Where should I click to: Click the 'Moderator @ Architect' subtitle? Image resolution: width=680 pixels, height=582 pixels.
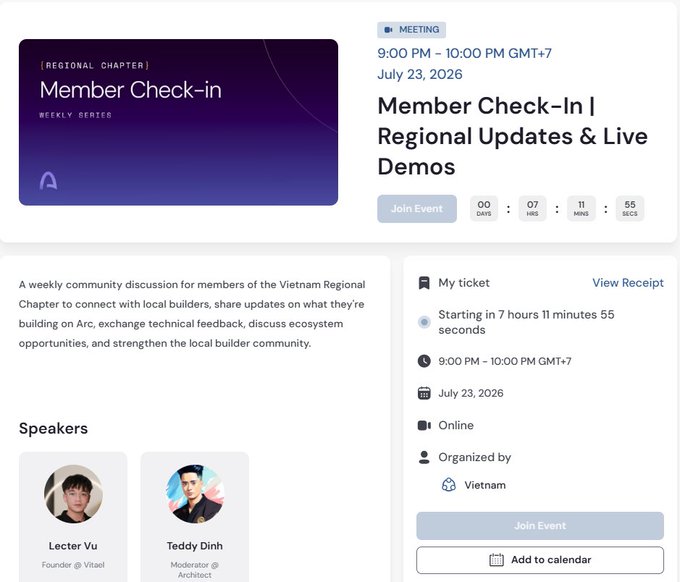195,570
